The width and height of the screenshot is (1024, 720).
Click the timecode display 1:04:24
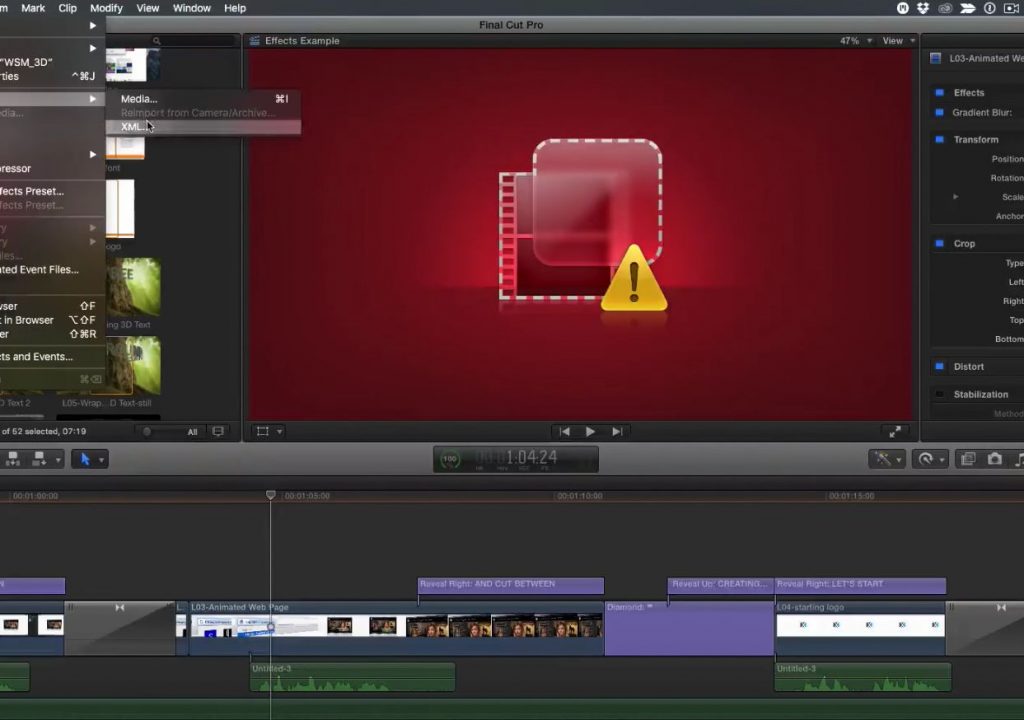click(532, 457)
